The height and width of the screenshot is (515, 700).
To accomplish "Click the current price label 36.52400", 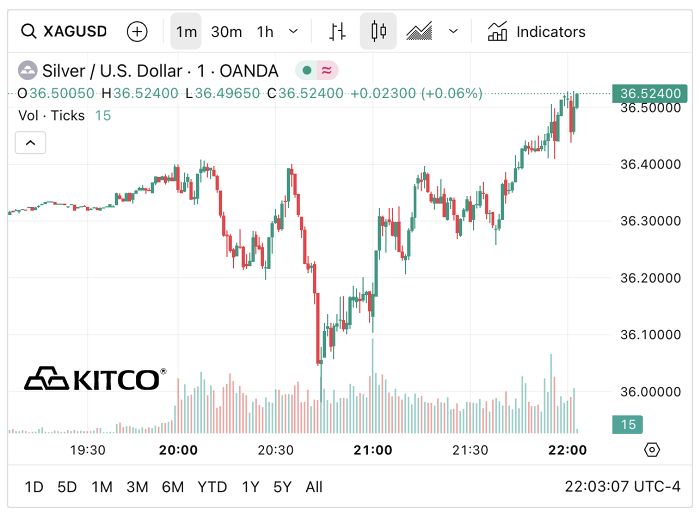I will coord(650,93).
